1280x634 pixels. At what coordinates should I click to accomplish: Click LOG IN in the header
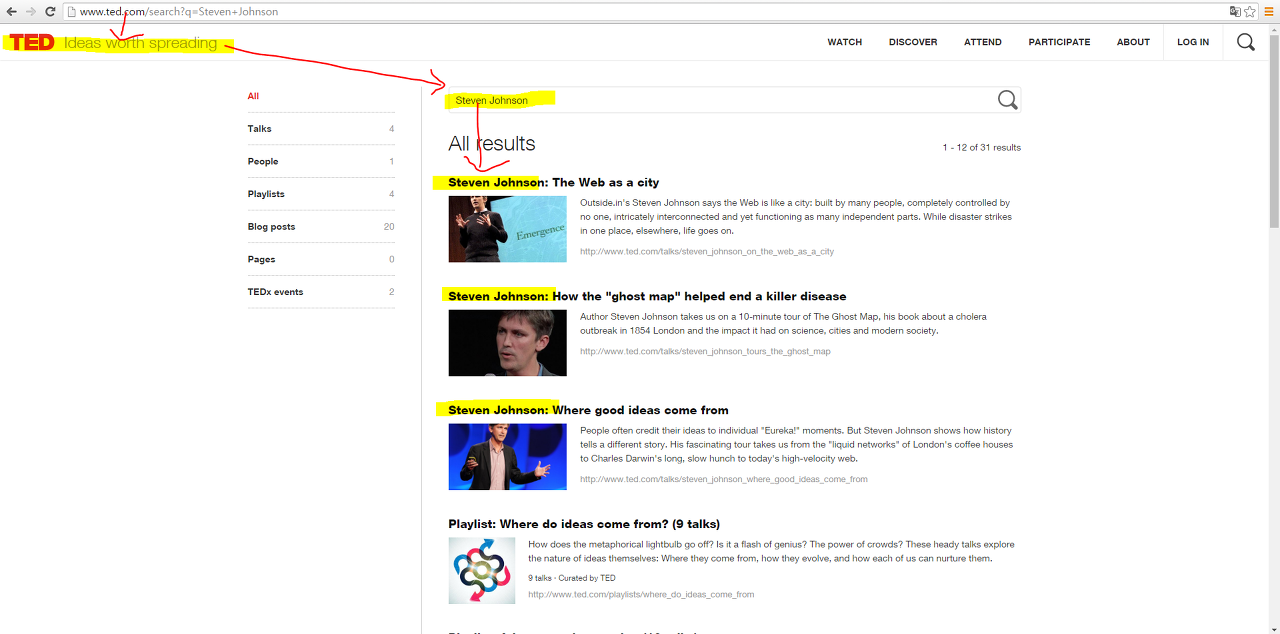click(1192, 42)
